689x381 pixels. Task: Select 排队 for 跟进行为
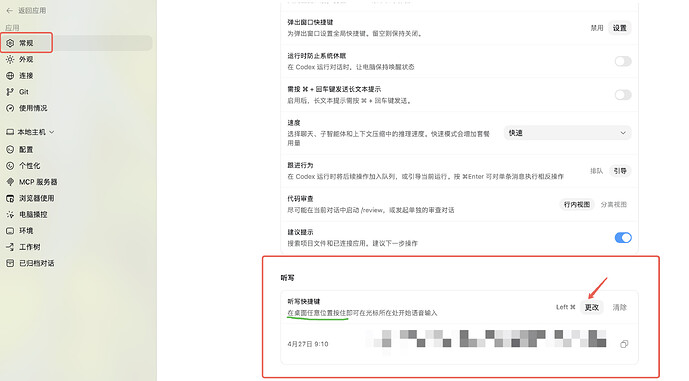point(596,171)
